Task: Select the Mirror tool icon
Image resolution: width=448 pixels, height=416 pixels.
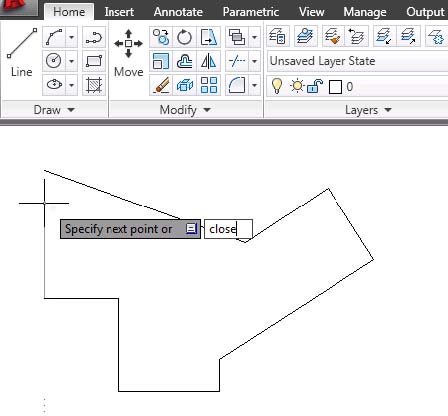Action: [x=209, y=61]
